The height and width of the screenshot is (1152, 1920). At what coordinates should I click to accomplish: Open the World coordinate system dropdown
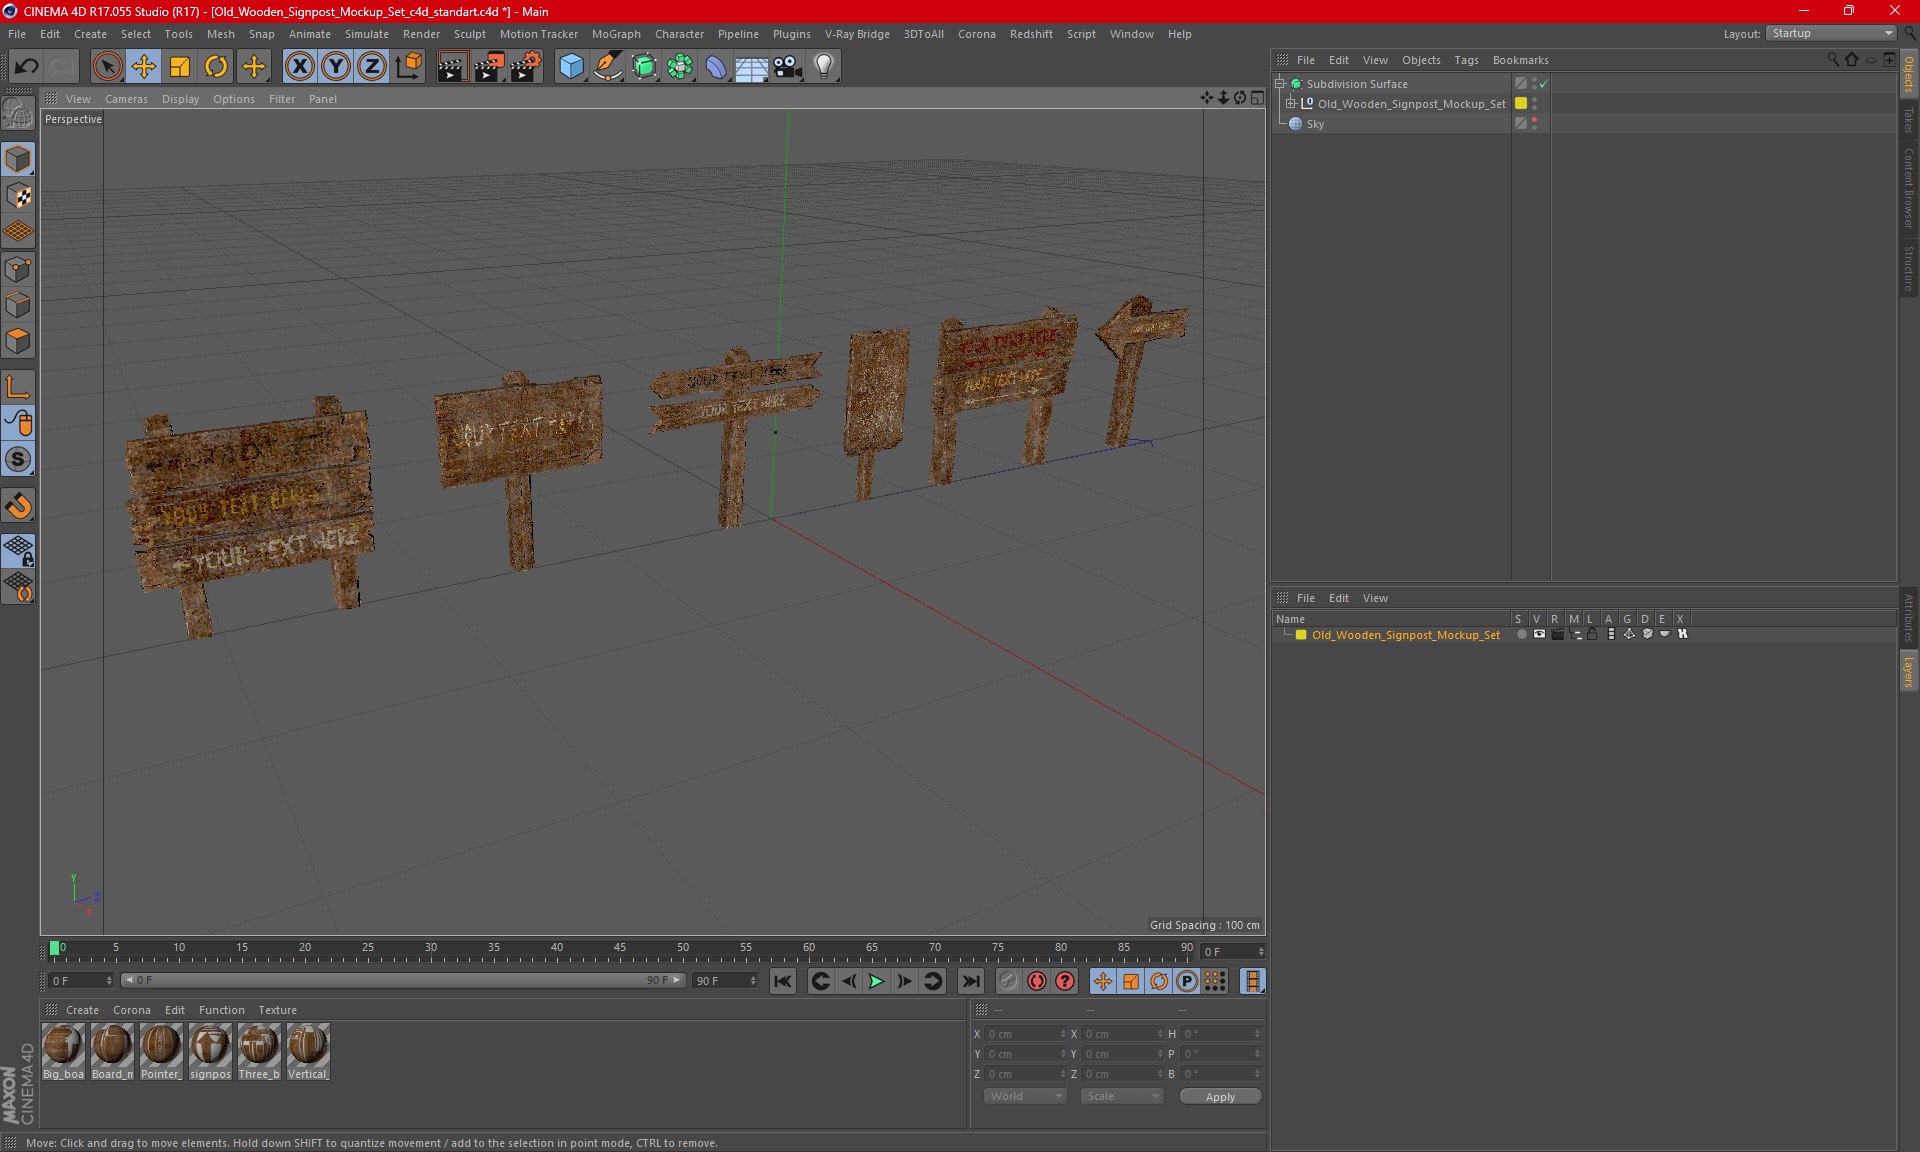[x=1025, y=1096]
